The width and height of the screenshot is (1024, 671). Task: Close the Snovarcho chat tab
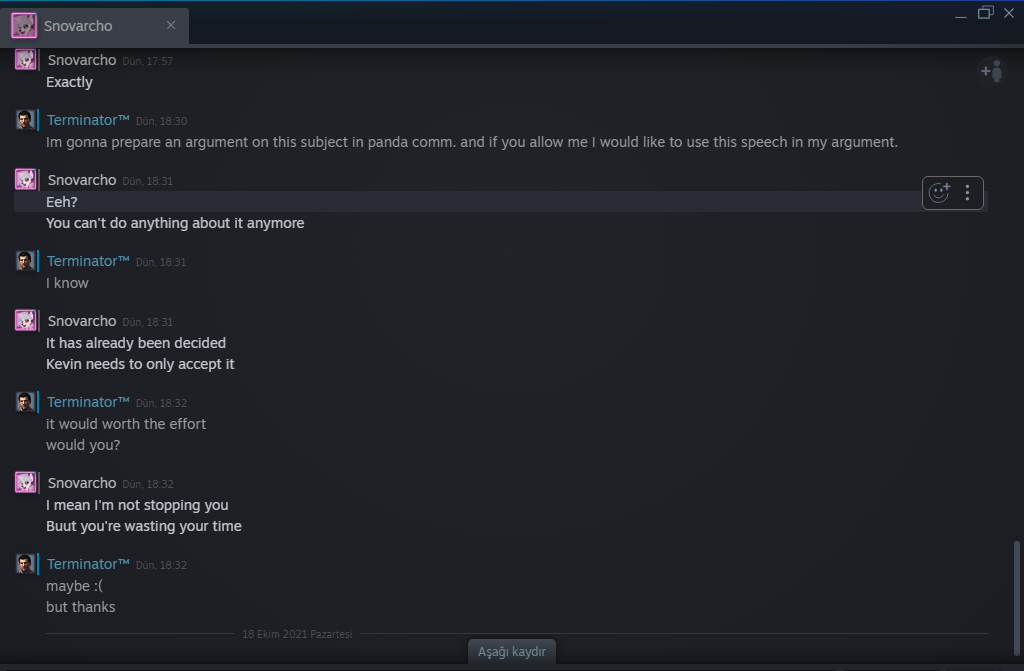tap(172, 26)
